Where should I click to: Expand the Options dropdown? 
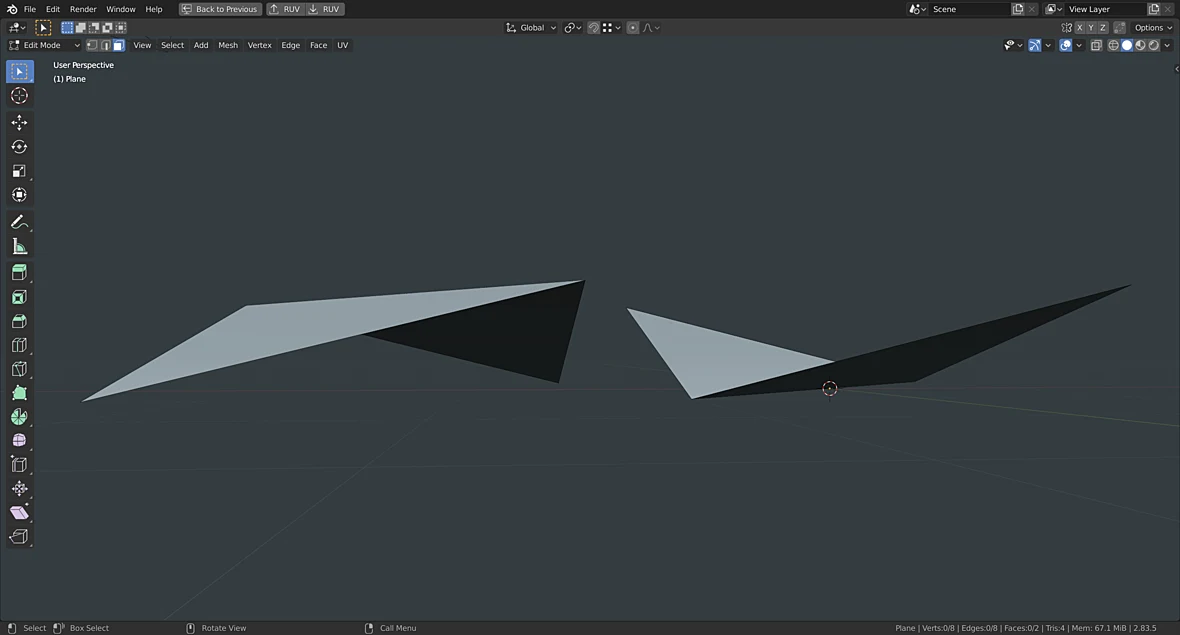coord(1153,28)
